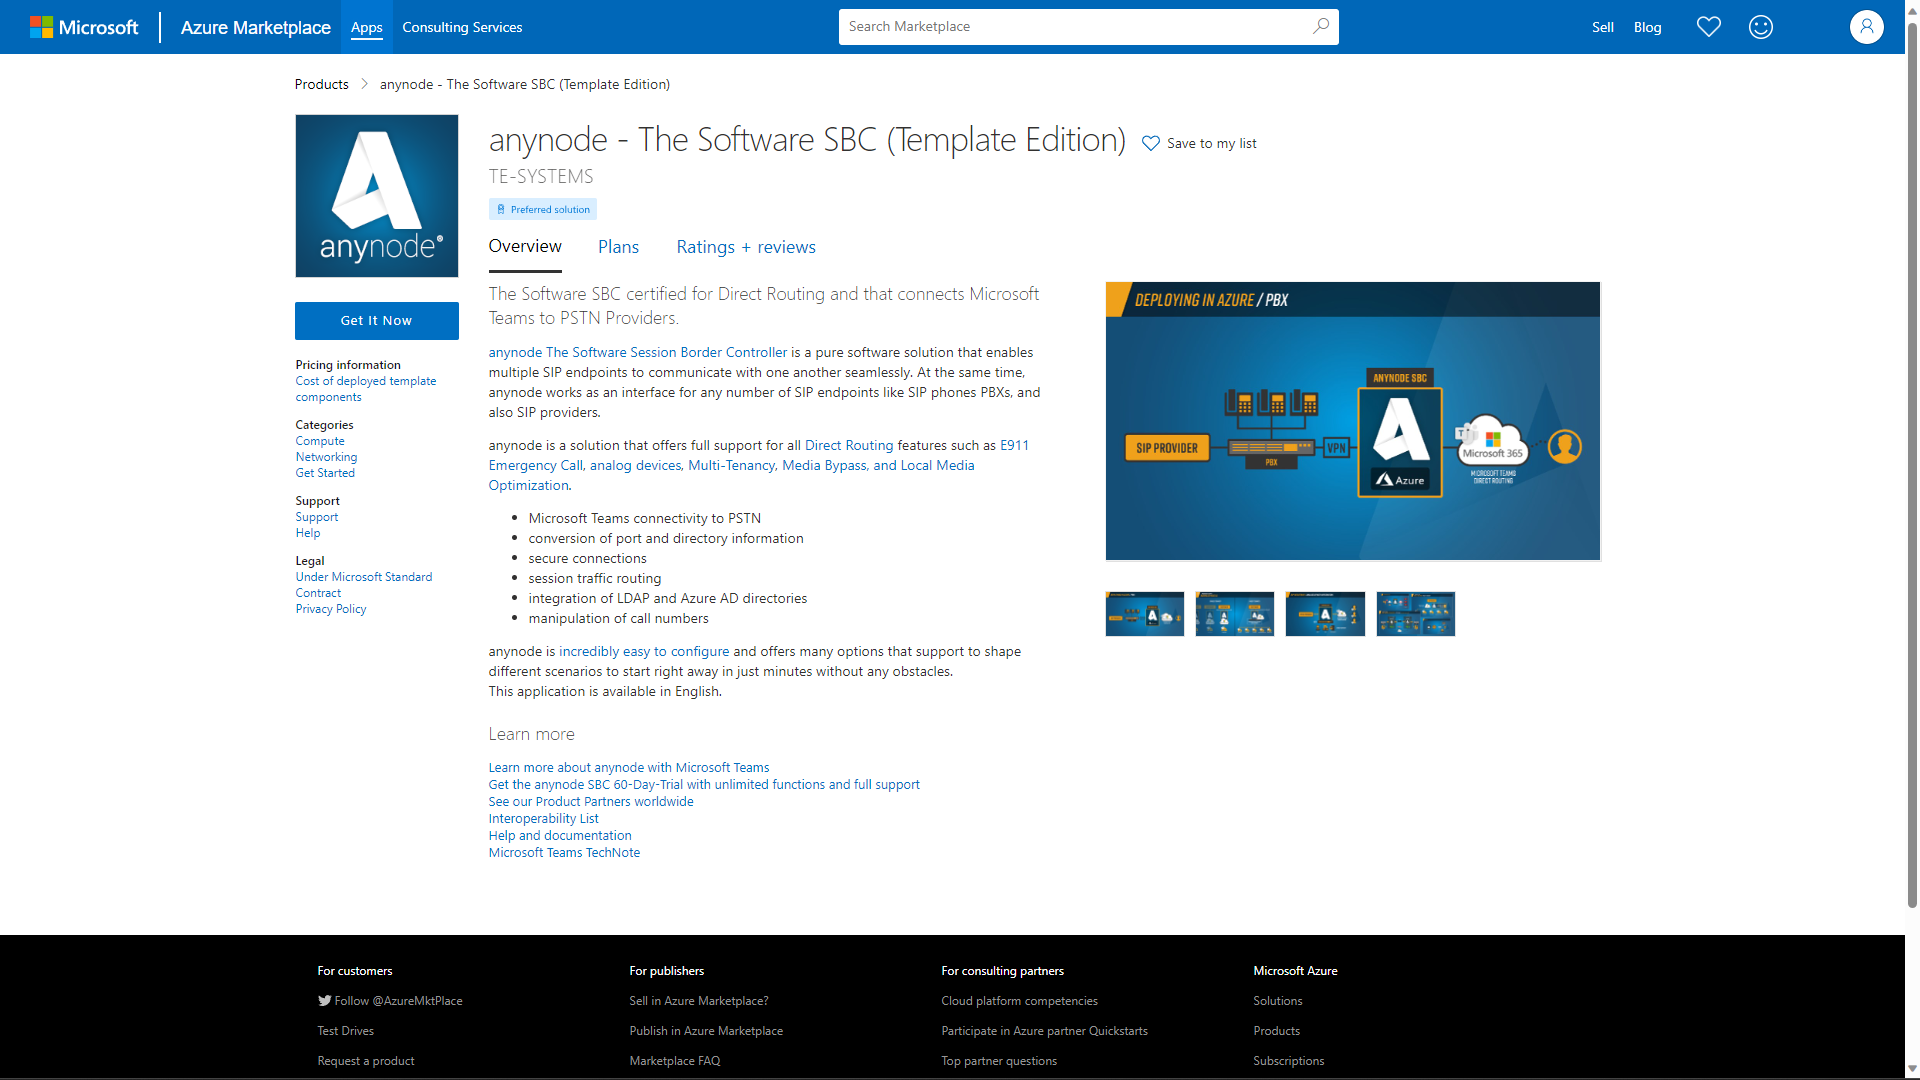The image size is (1920, 1080).
Task: Open Publish in Azure Marketplace footer link
Action: click(706, 1031)
